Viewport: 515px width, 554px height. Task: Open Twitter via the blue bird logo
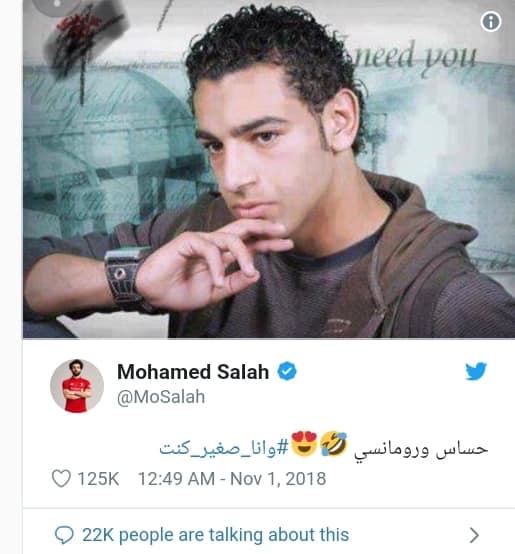(x=476, y=371)
